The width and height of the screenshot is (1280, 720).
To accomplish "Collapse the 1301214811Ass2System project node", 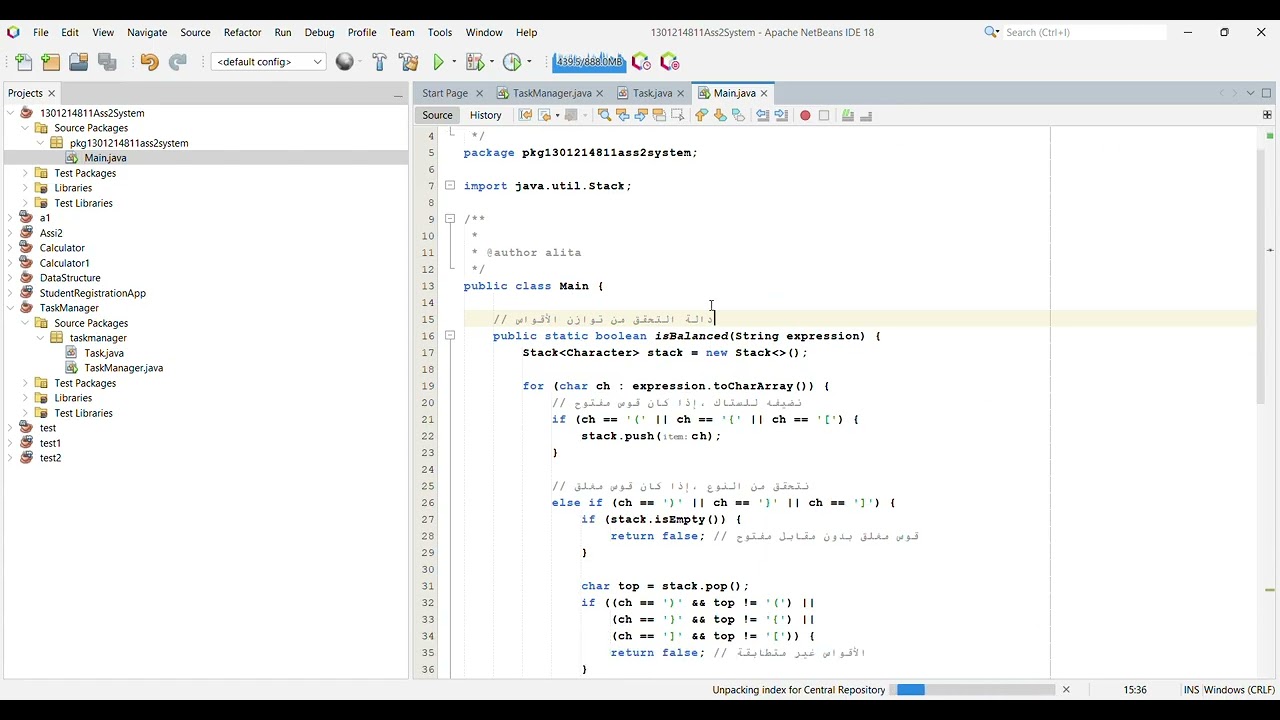I will (11, 113).
